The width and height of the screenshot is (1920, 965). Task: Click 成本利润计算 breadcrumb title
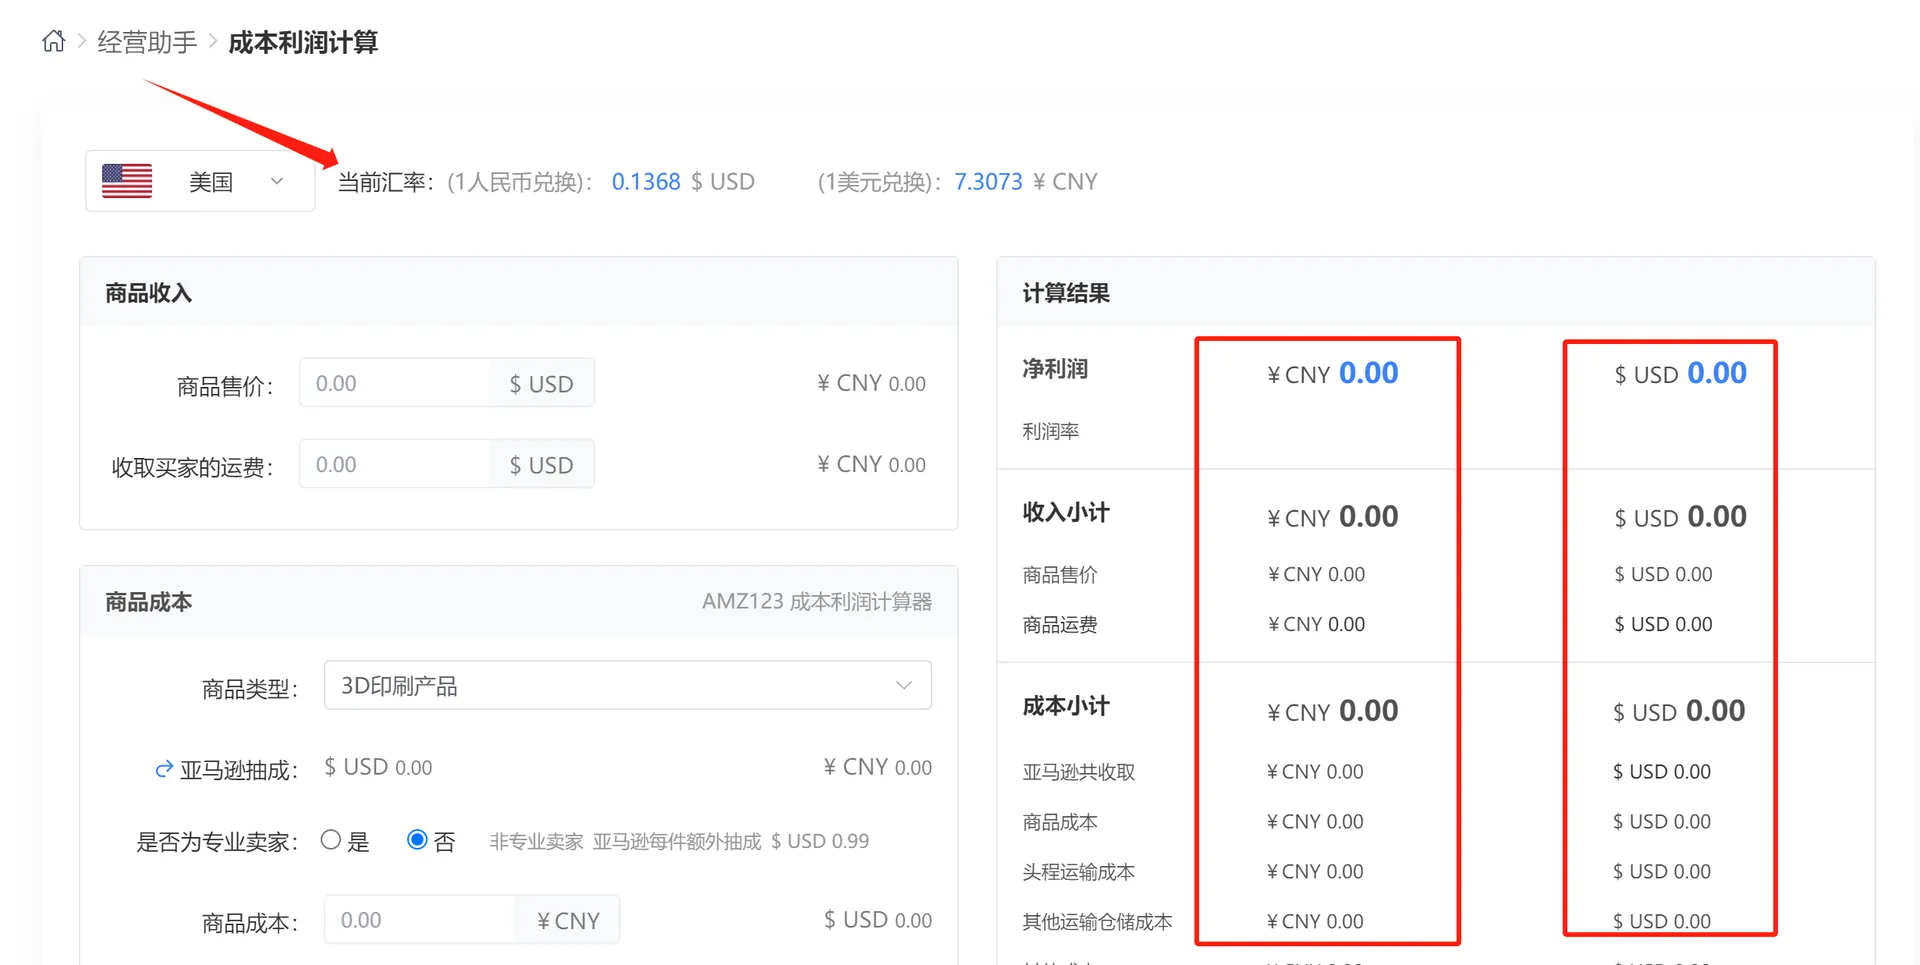[303, 42]
